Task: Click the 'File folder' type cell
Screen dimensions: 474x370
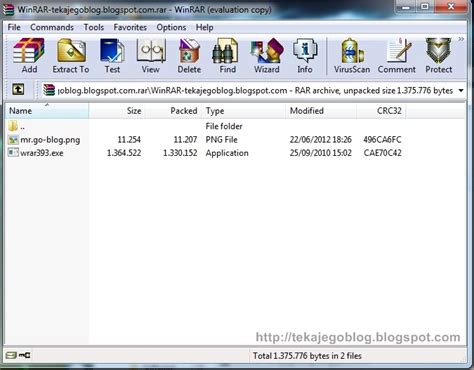Action: click(224, 126)
